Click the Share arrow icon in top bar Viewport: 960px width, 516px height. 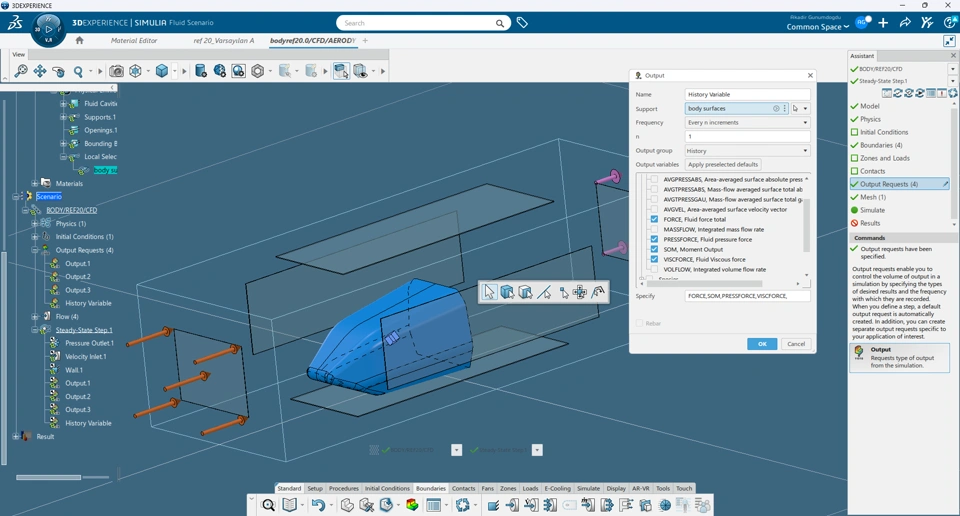[x=905, y=23]
